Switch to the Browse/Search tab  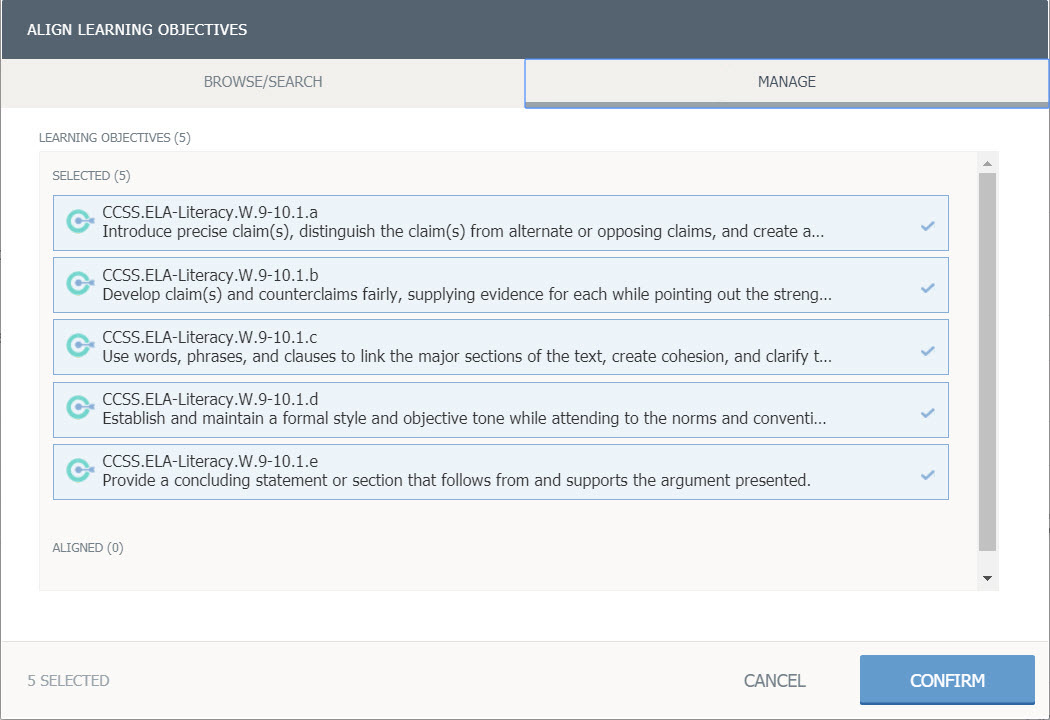point(263,82)
